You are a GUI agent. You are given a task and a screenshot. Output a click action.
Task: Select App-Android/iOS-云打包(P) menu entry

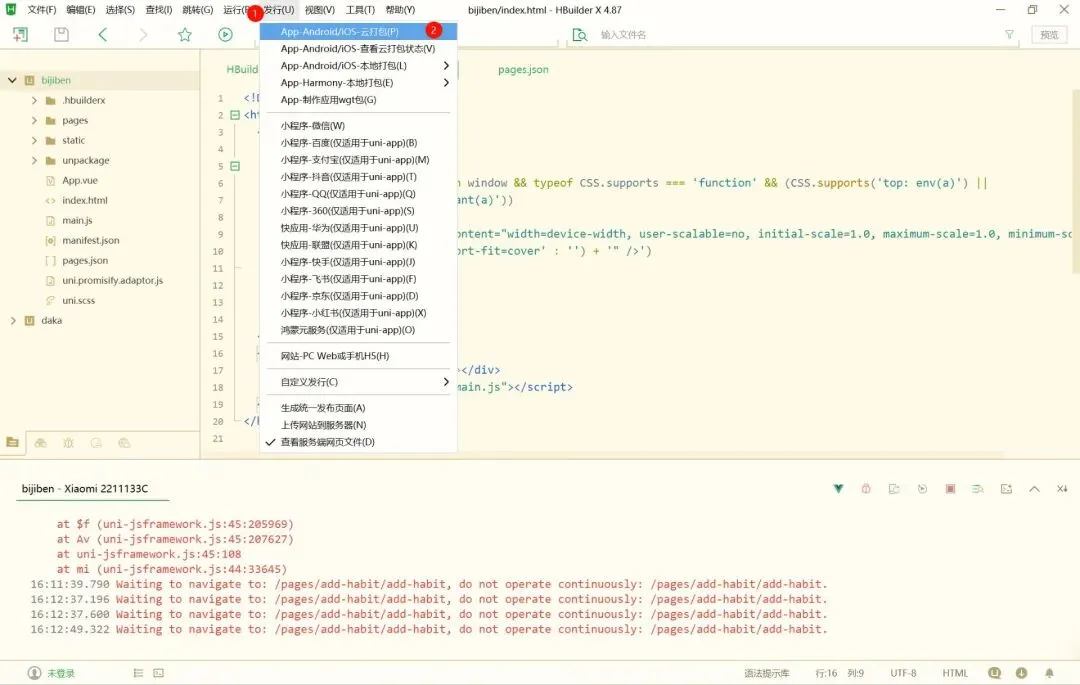[358, 32]
